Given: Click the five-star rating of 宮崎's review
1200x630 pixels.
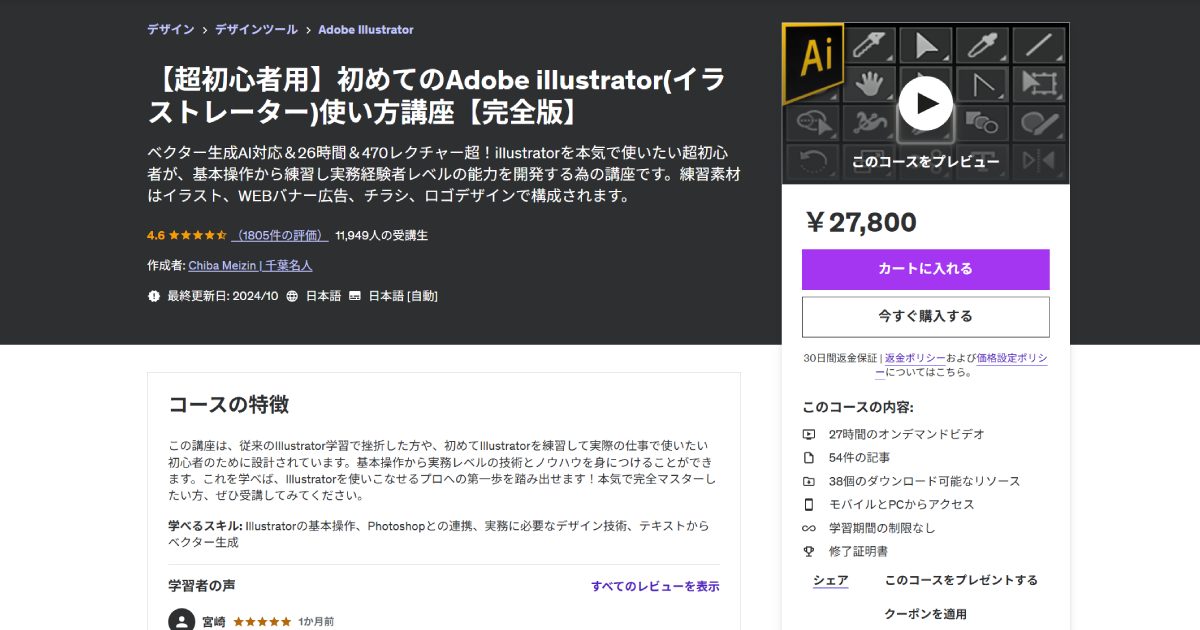Looking at the screenshot, I should coord(262,622).
